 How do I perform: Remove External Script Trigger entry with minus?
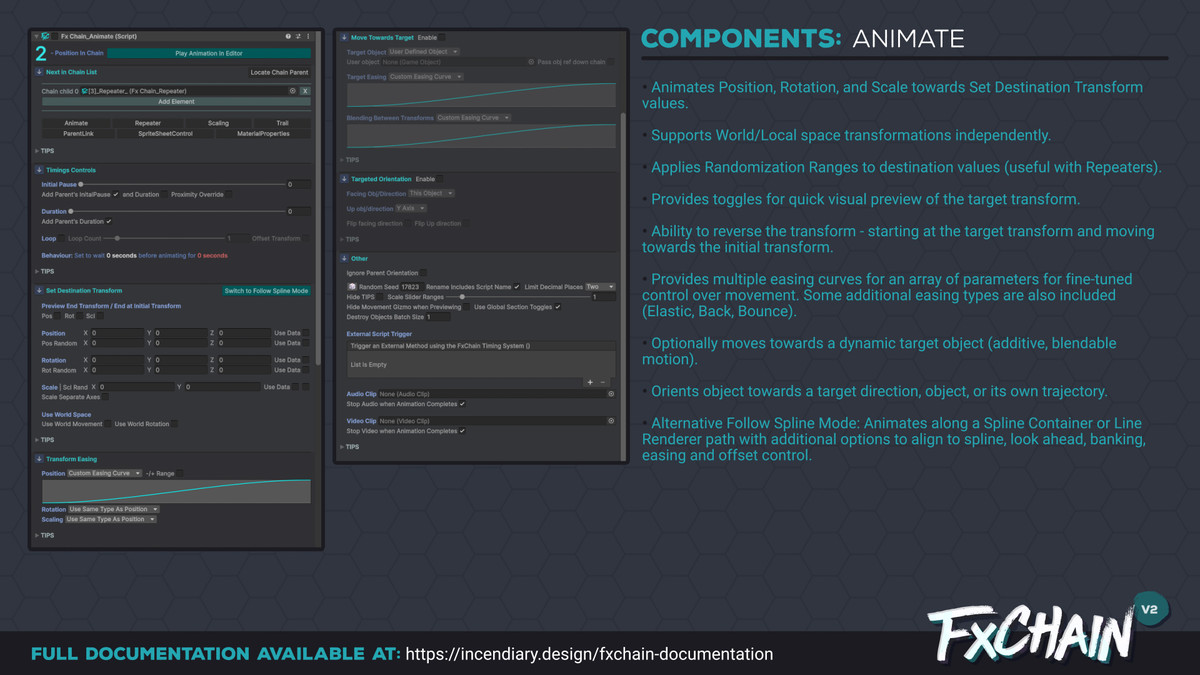[x=602, y=382]
